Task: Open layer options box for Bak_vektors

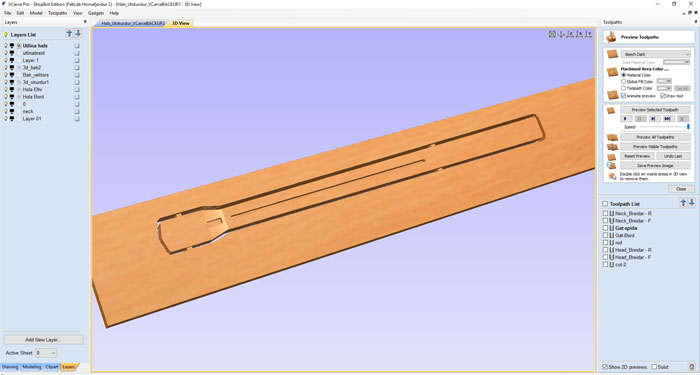Action: [x=77, y=75]
